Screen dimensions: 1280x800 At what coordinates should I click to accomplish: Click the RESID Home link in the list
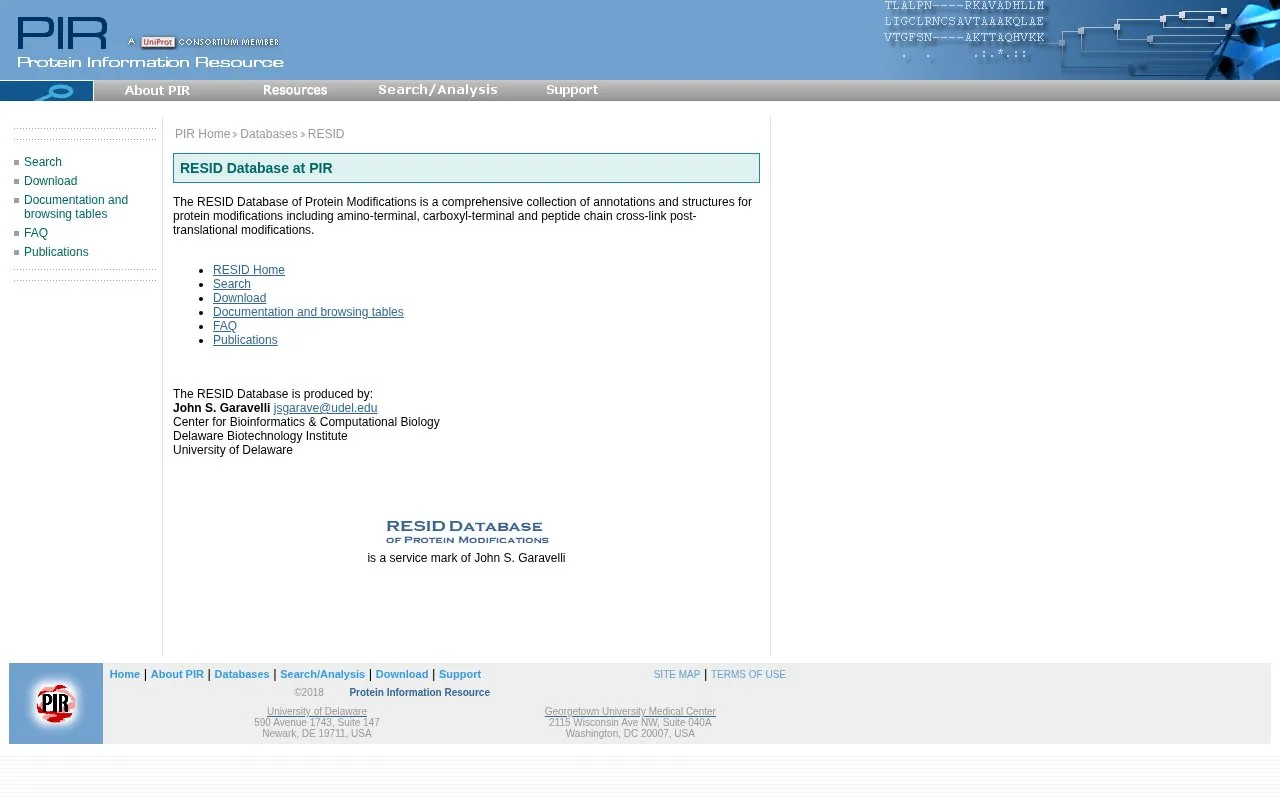coord(249,270)
